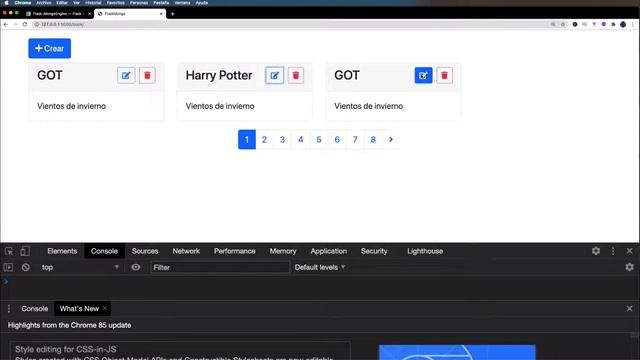Open the Historial menu
The image size is (640, 360).
(x=93, y=3)
